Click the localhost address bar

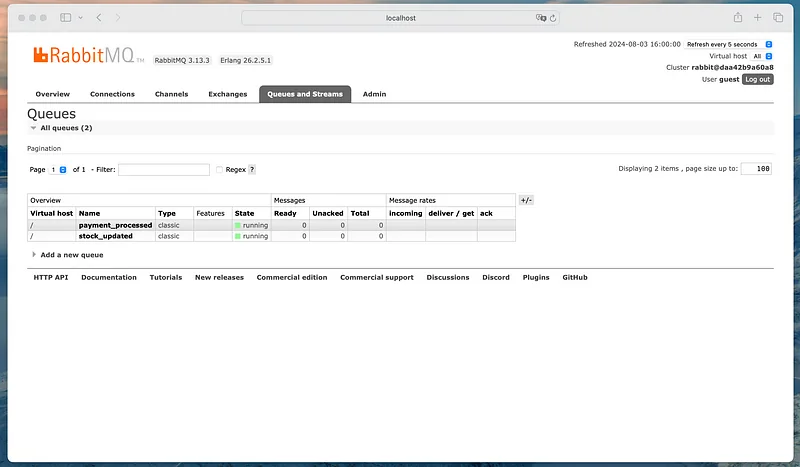pos(401,18)
